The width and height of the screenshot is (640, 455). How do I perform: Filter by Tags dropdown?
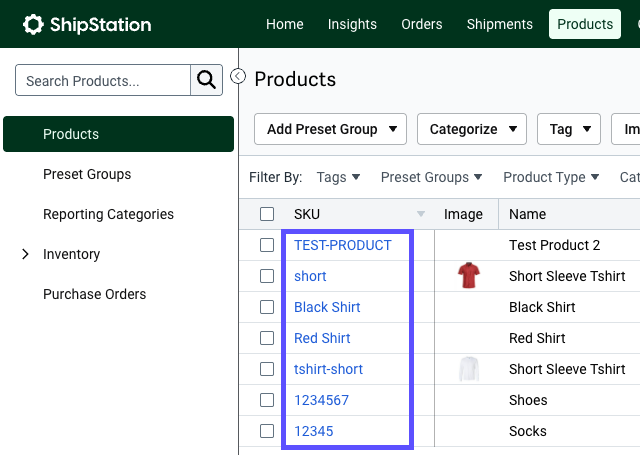click(x=338, y=177)
